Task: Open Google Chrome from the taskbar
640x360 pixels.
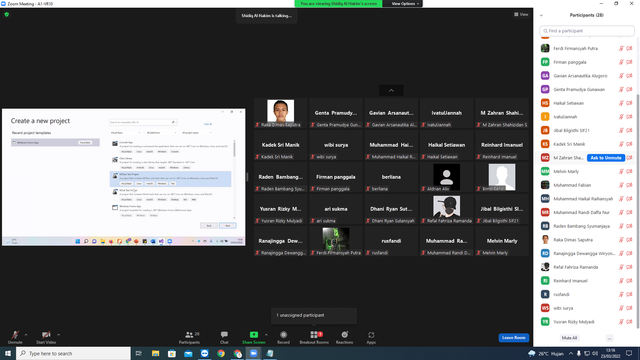Action: tap(221, 353)
